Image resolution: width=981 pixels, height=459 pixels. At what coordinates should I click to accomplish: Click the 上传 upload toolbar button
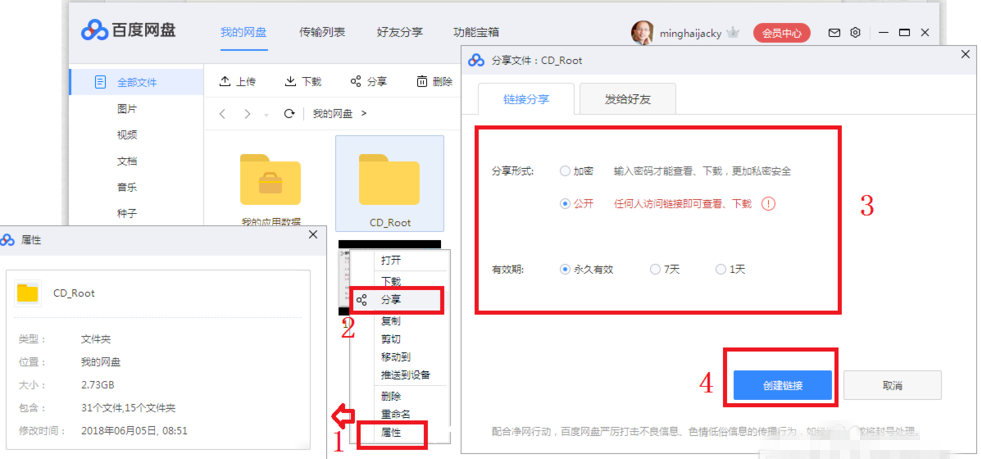pos(236,81)
